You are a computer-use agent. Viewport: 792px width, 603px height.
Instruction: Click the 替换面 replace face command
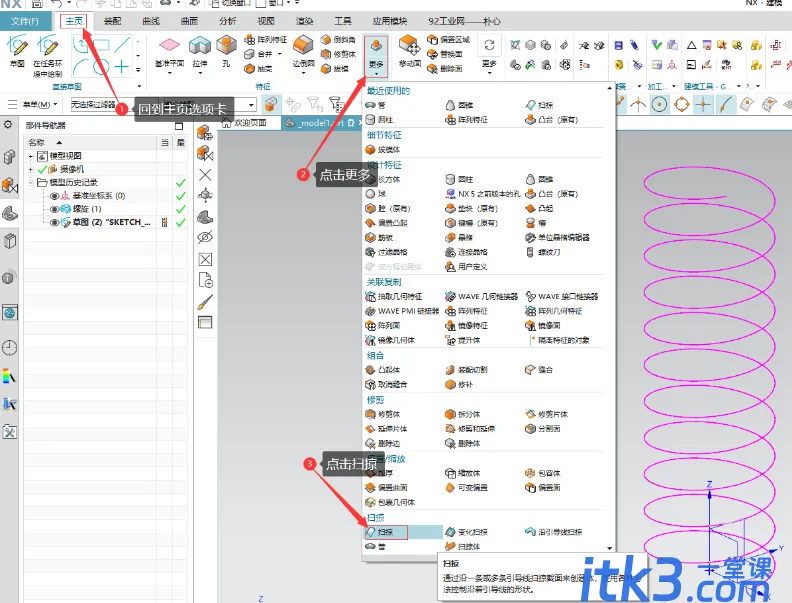click(444, 54)
